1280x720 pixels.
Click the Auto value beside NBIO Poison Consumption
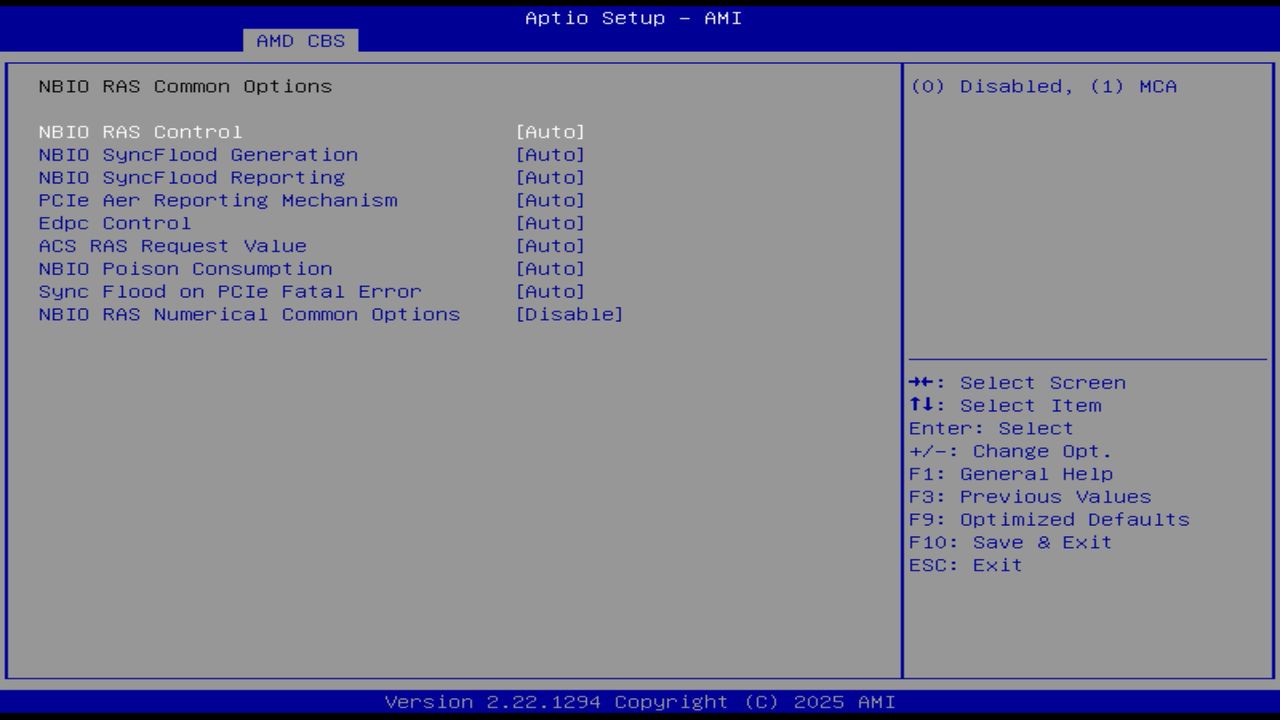point(551,268)
